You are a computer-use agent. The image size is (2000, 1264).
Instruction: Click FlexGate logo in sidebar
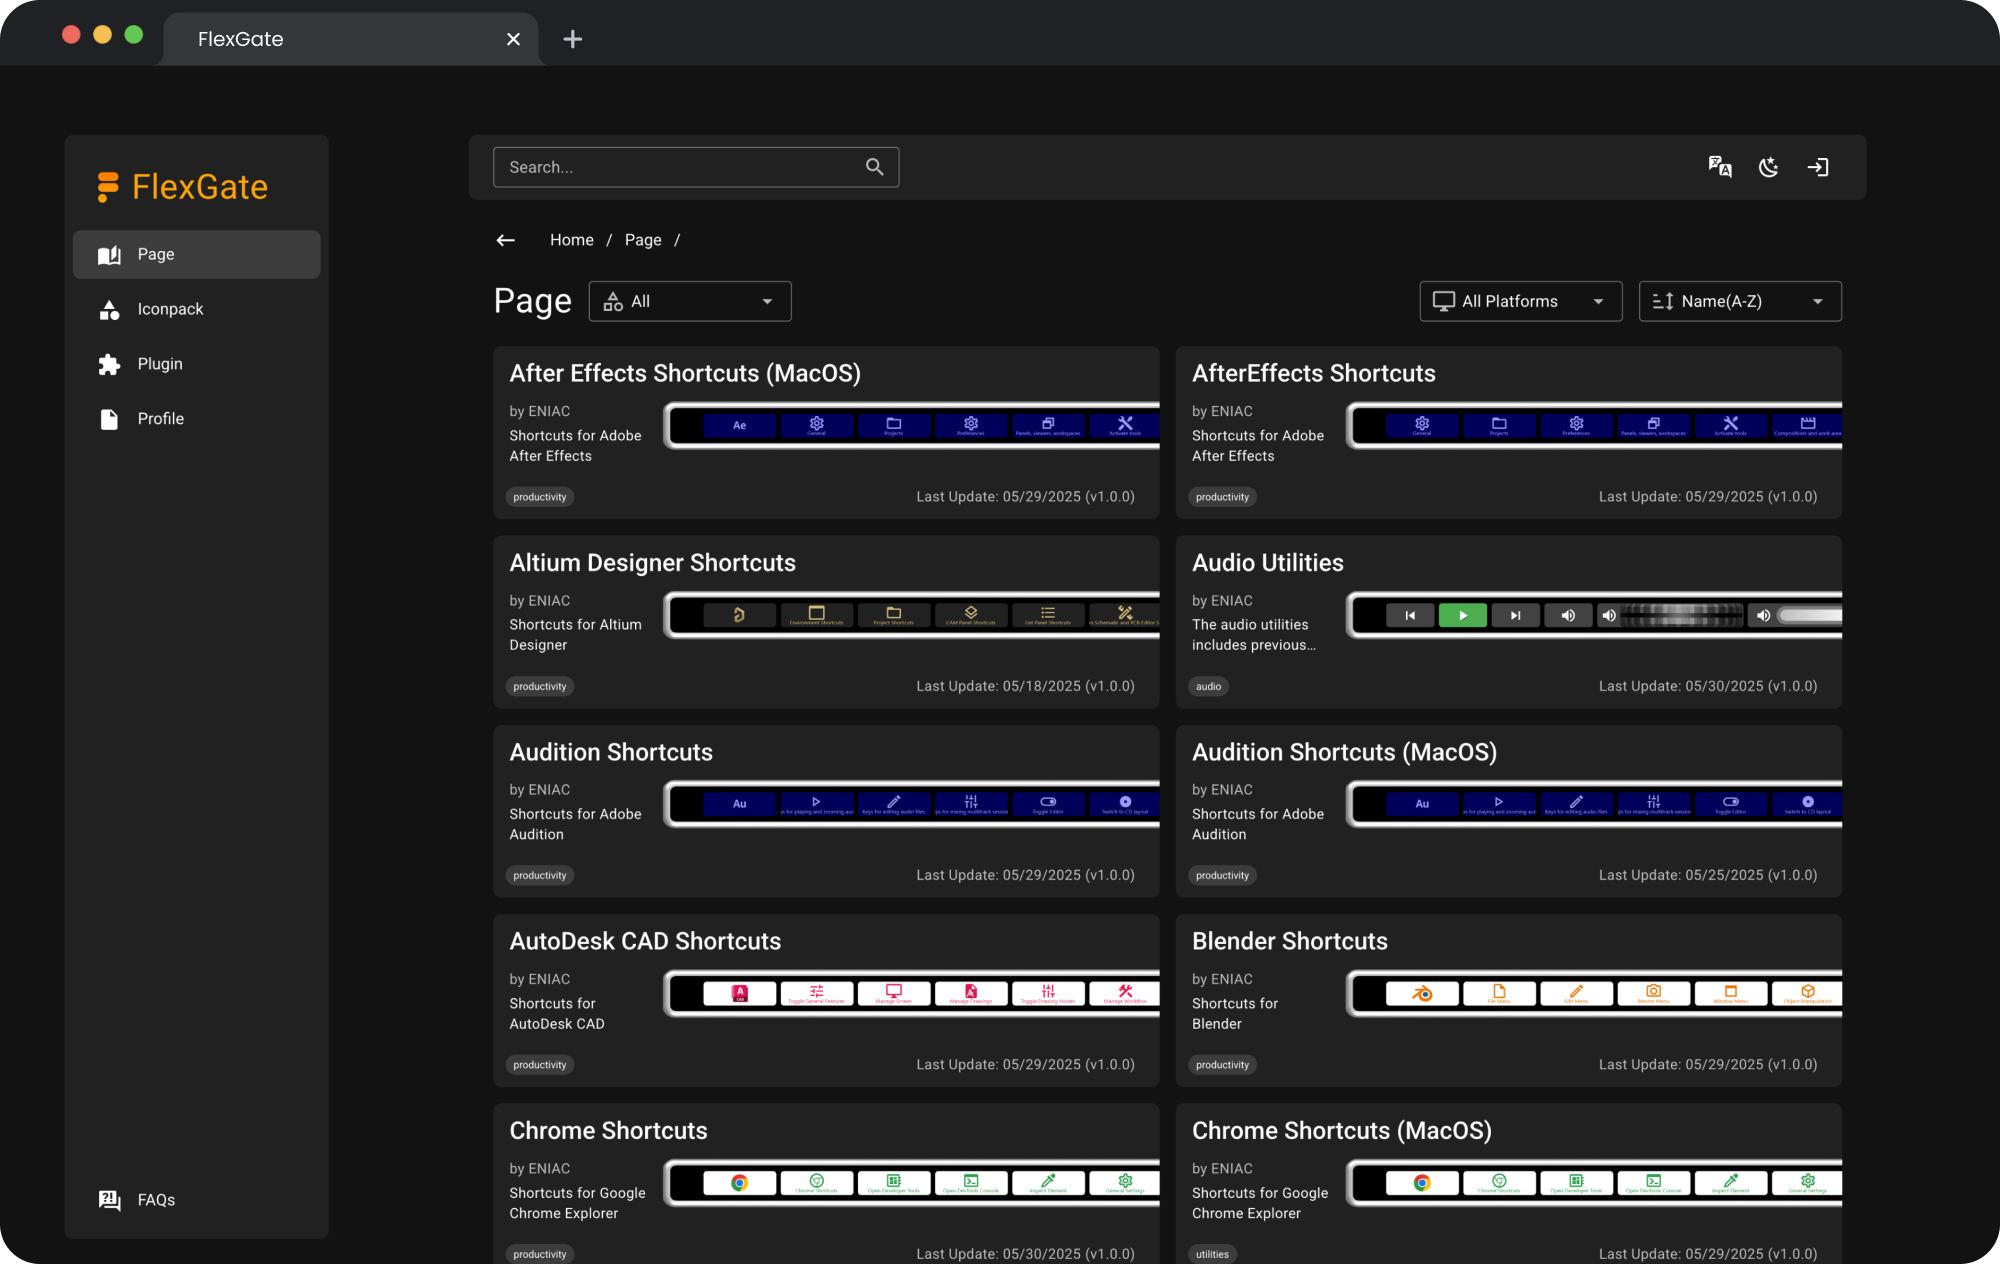(x=183, y=187)
